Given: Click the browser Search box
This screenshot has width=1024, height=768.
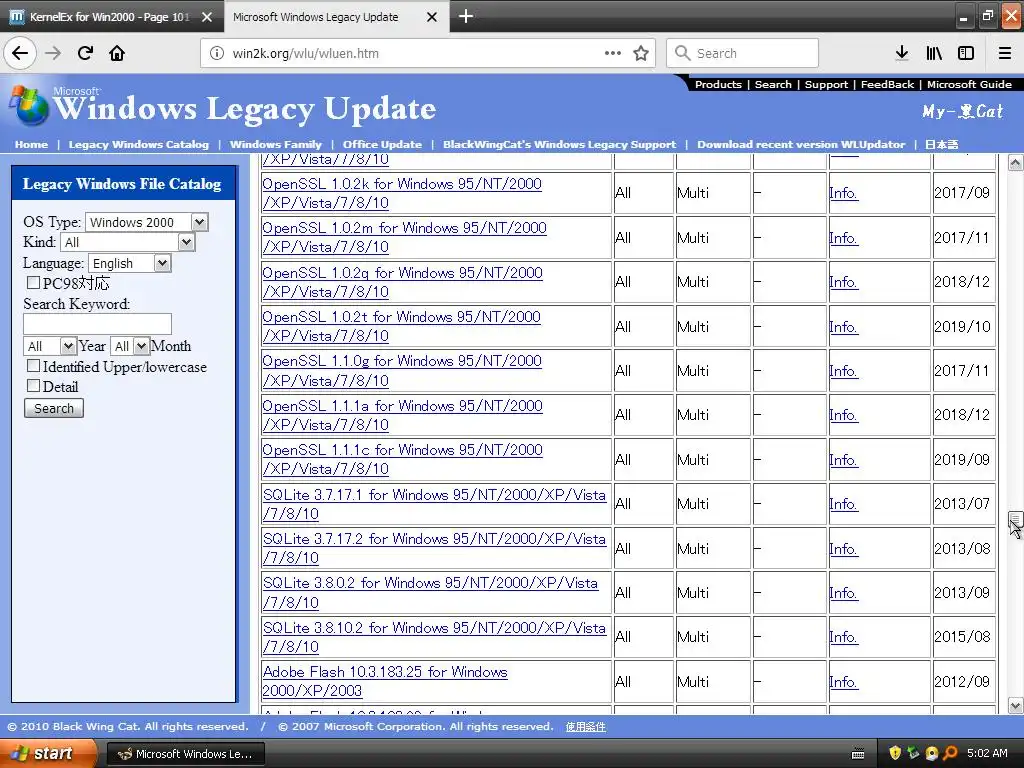Looking at the screenshot, I should click(742, 53).
